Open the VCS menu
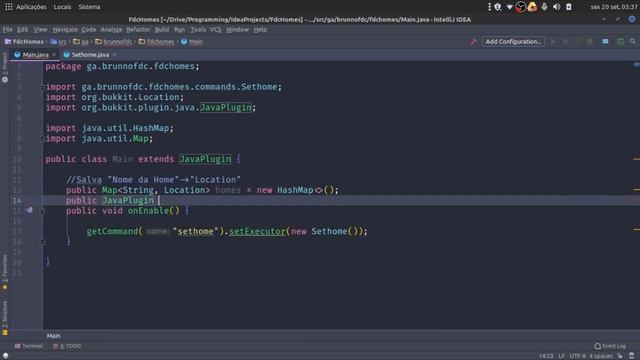This screenshot has width=640, height=360. click(x=216, y=29)
